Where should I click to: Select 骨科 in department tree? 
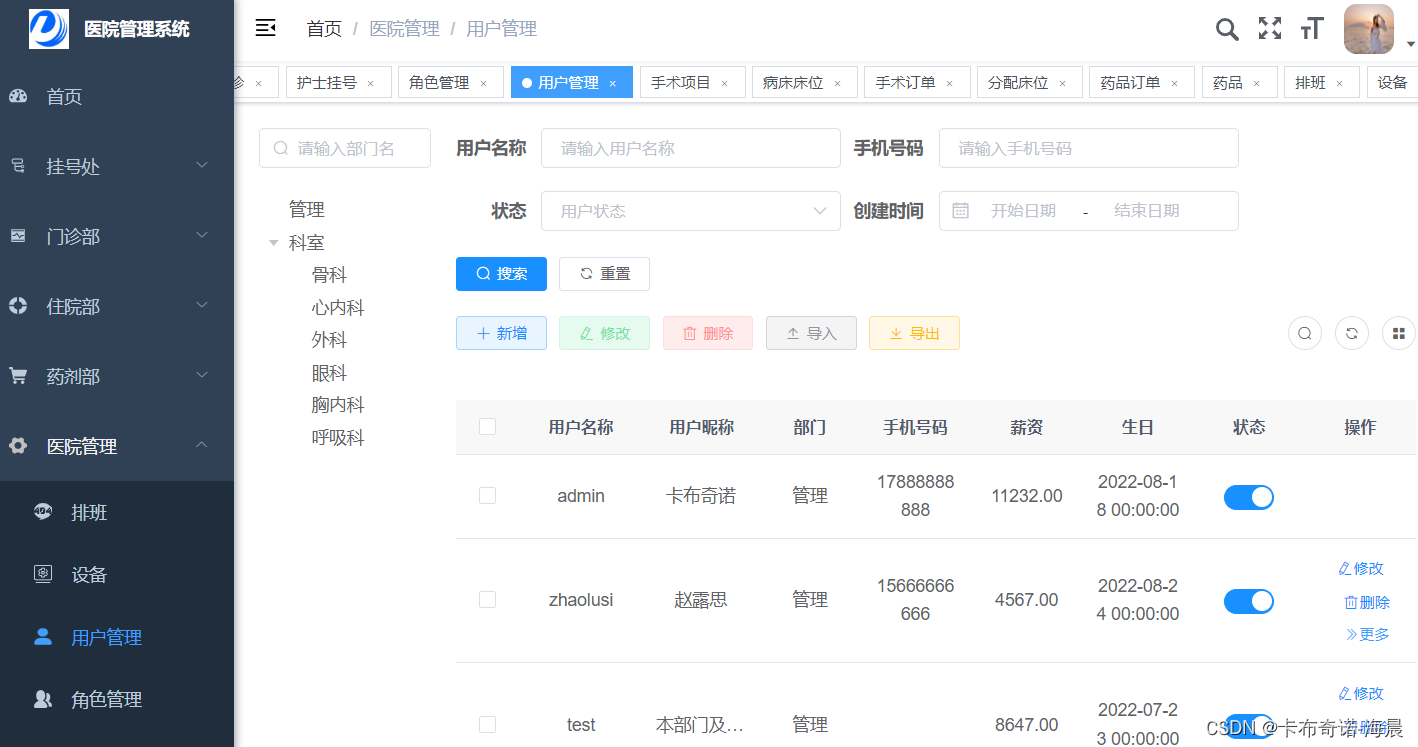tap(329, 275)
